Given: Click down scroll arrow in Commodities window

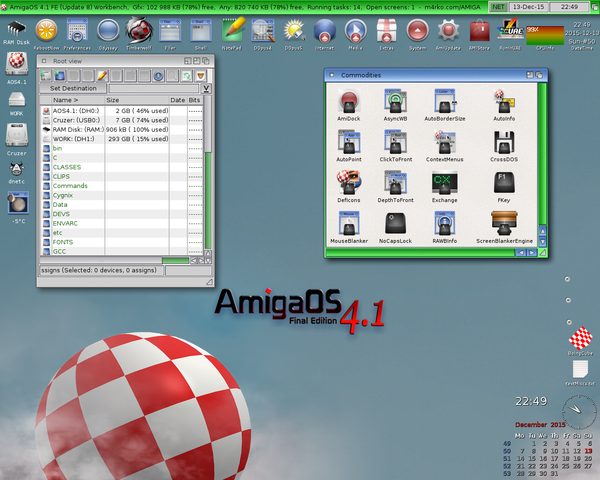Looking at the screenshot, I should pos(542,242).
